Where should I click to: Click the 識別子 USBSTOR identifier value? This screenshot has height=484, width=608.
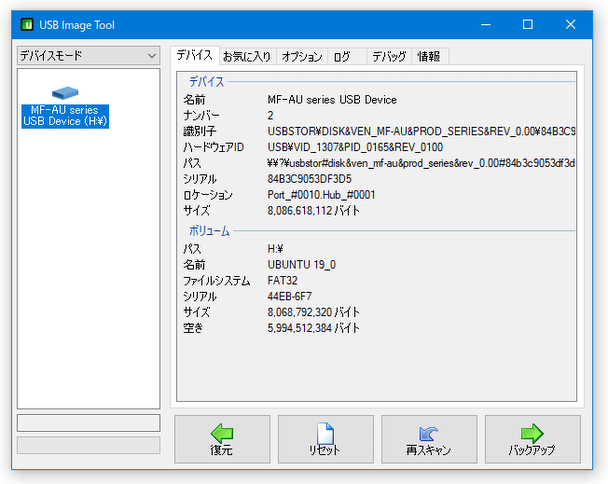tap(421, 131)
